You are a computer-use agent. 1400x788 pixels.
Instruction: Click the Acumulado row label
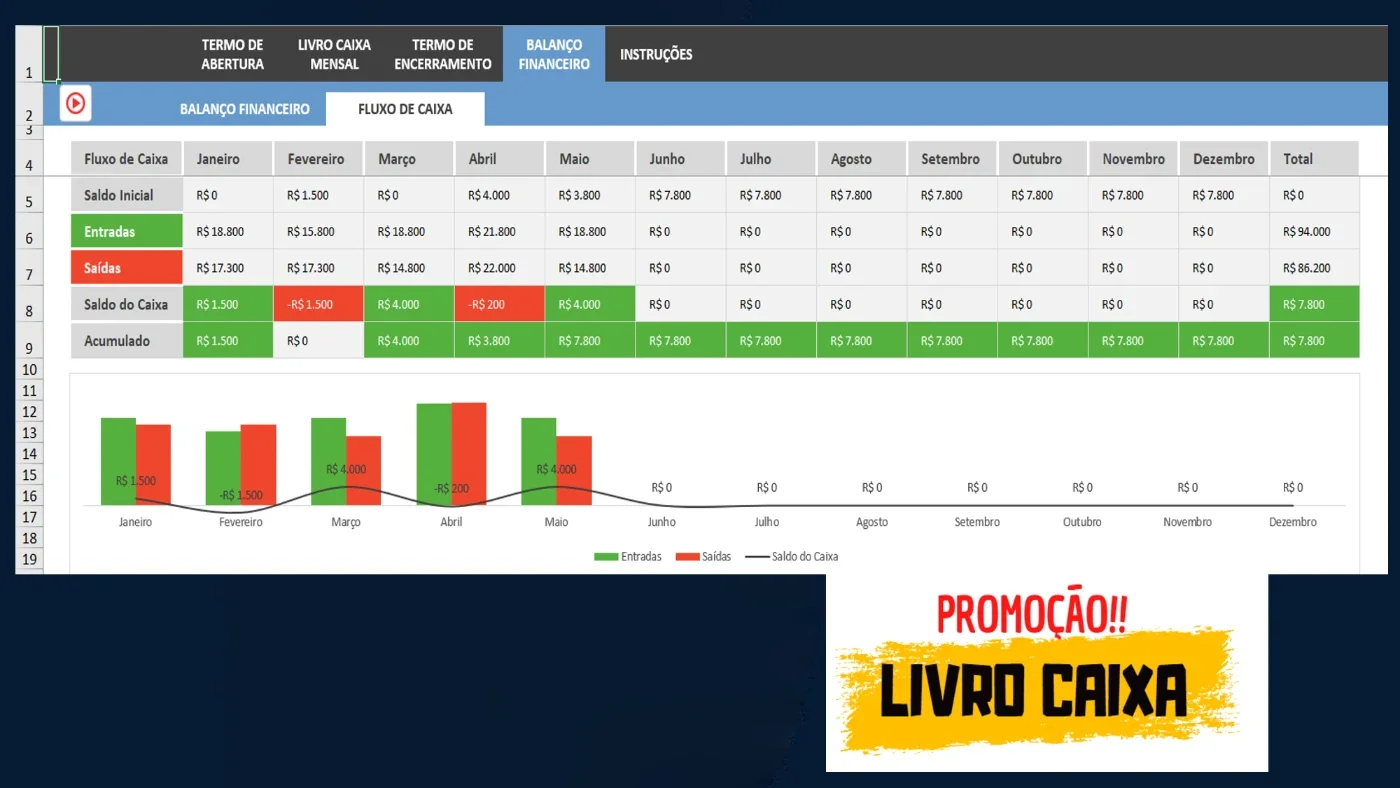(126, 340)
